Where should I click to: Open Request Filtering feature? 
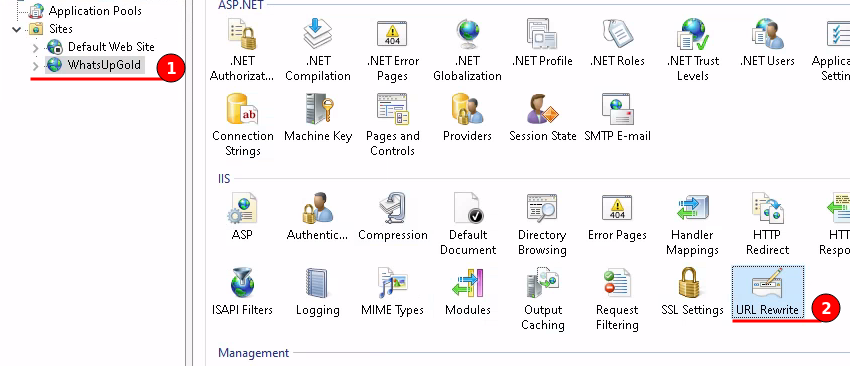pos(617,299)
